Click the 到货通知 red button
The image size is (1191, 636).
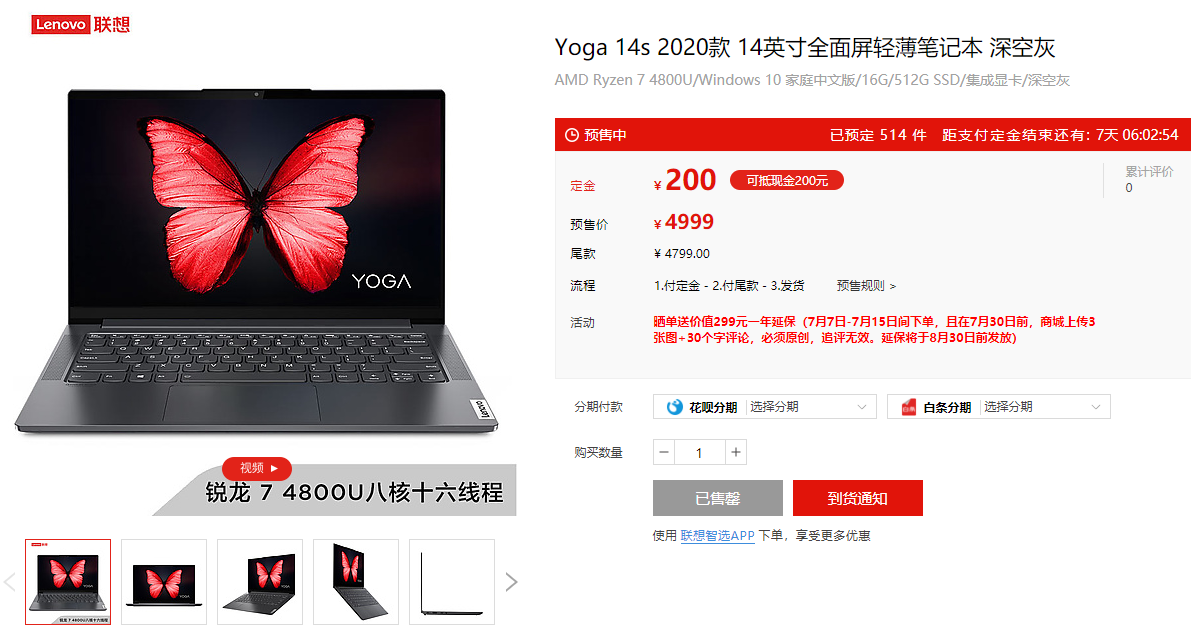(x=858, y=498)
